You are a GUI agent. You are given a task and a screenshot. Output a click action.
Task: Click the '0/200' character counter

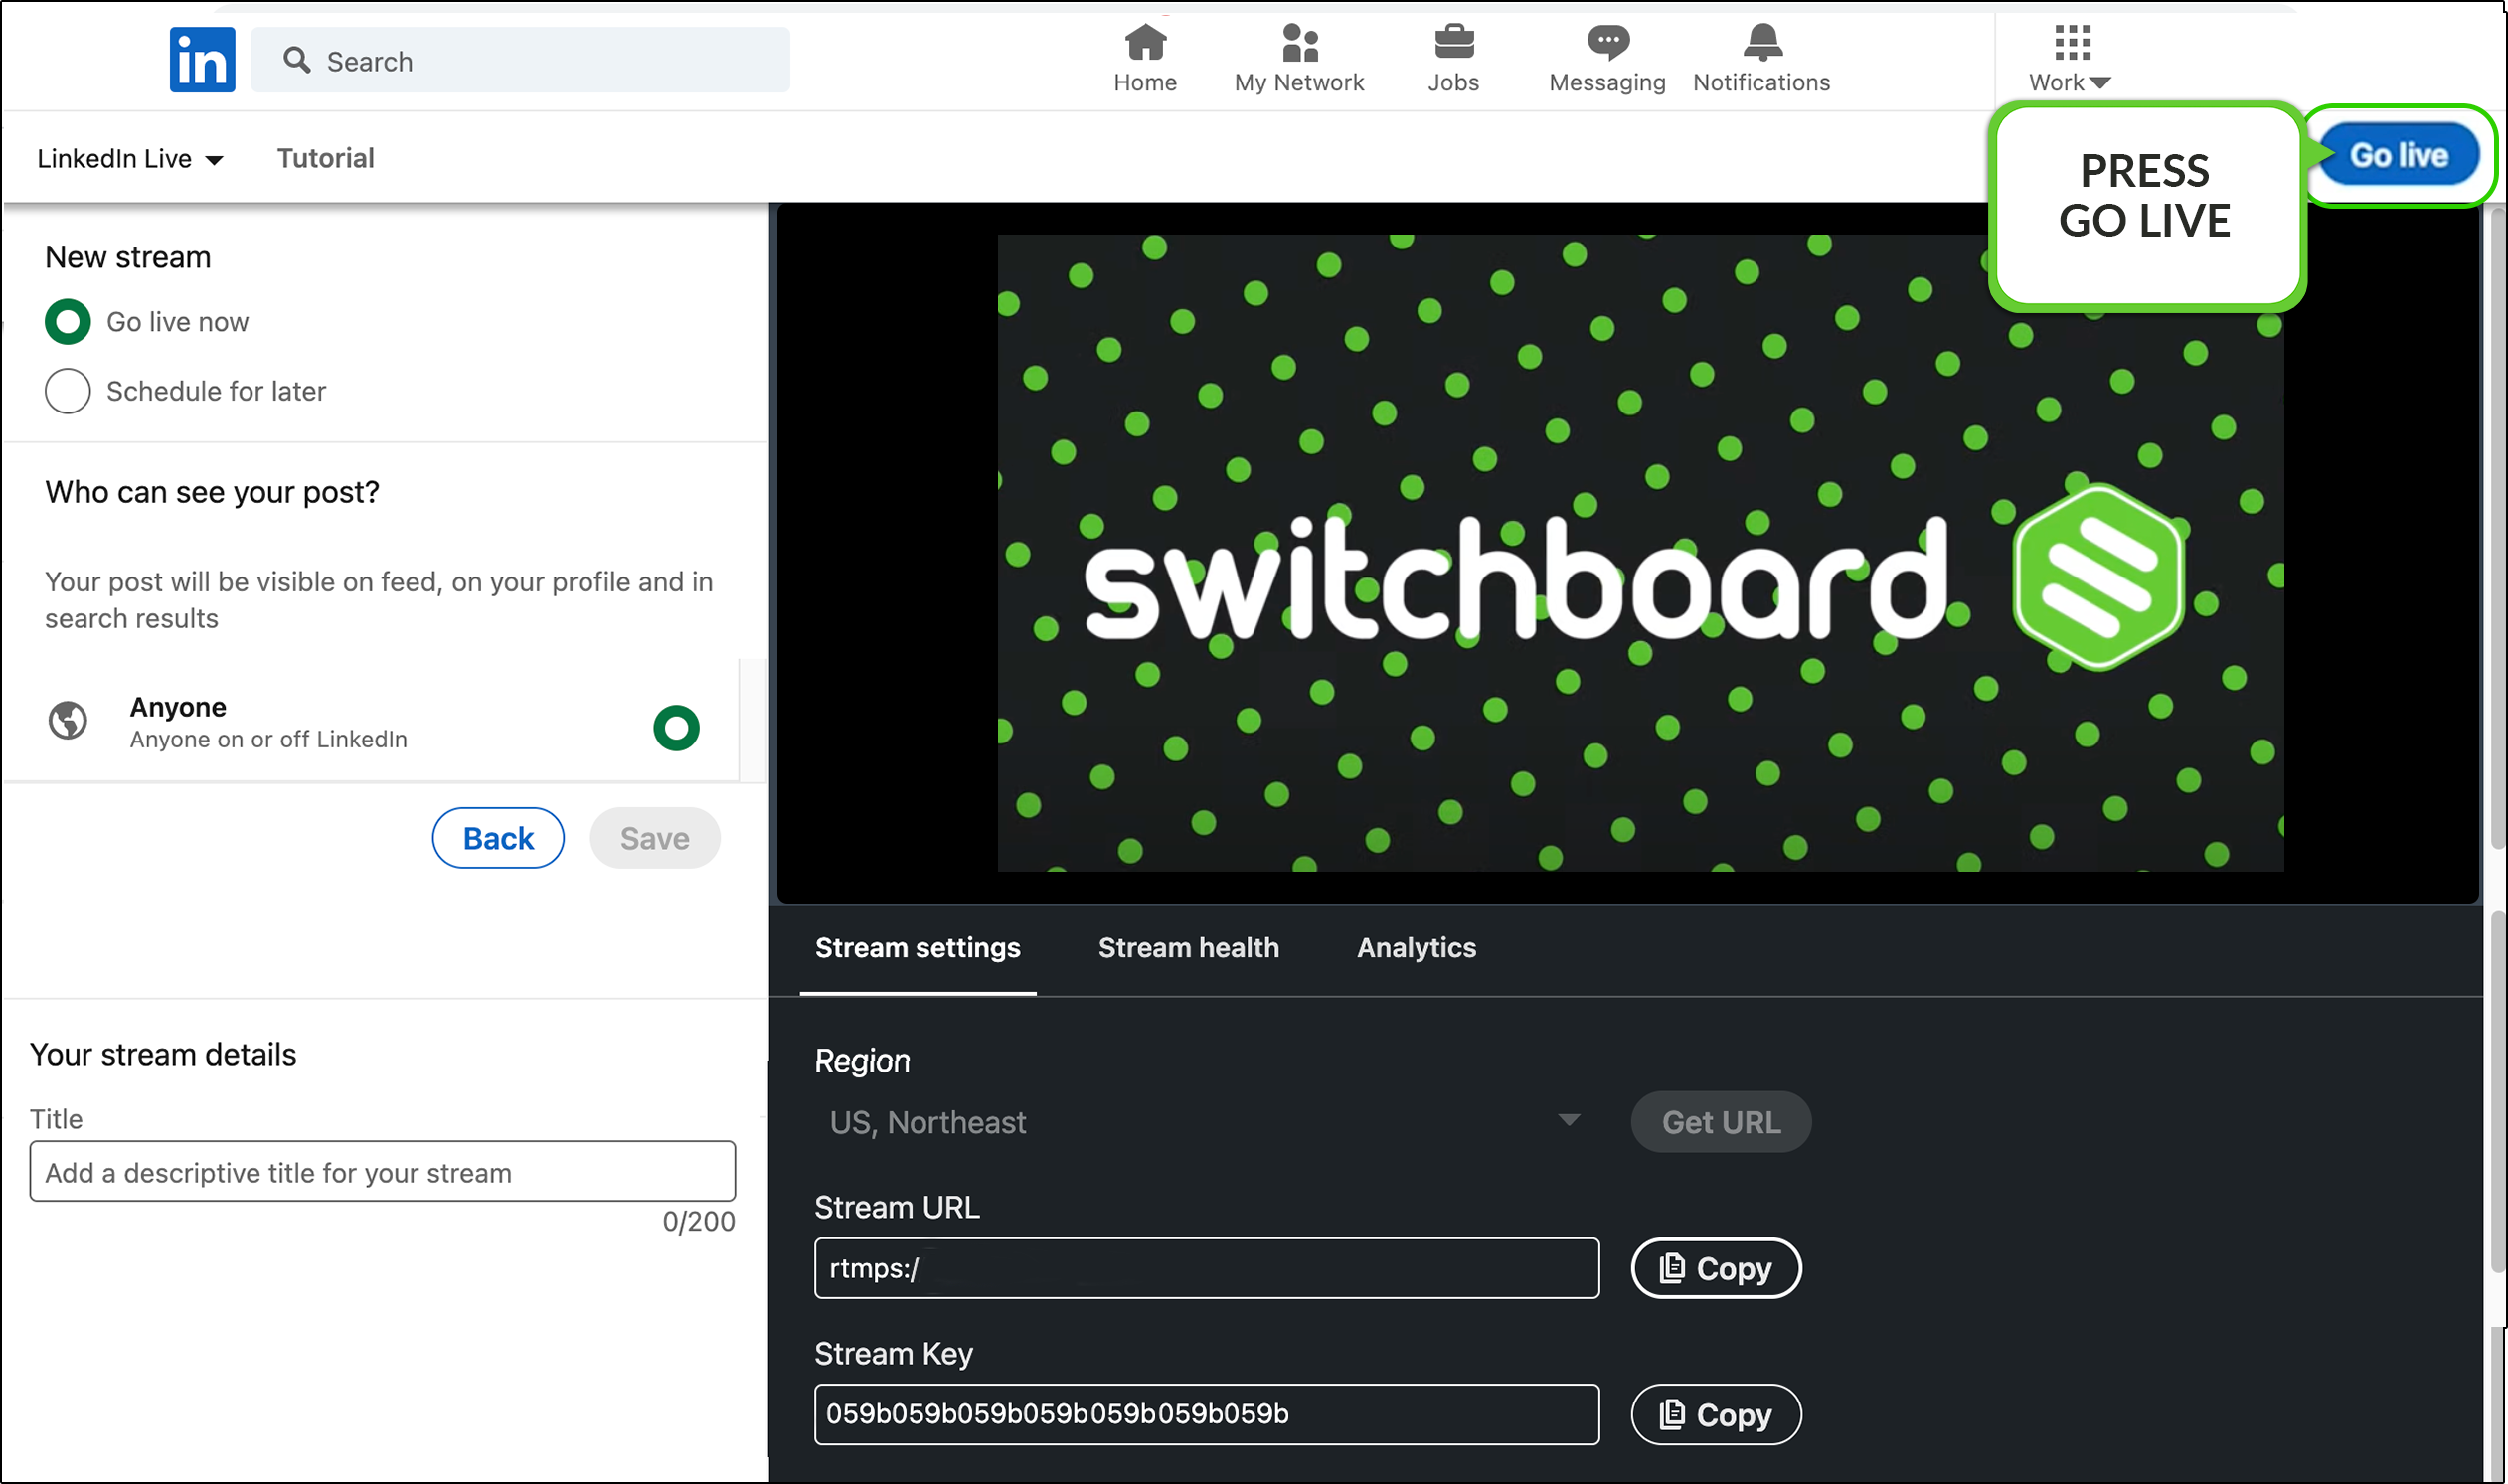click(x=699, y=1222)
